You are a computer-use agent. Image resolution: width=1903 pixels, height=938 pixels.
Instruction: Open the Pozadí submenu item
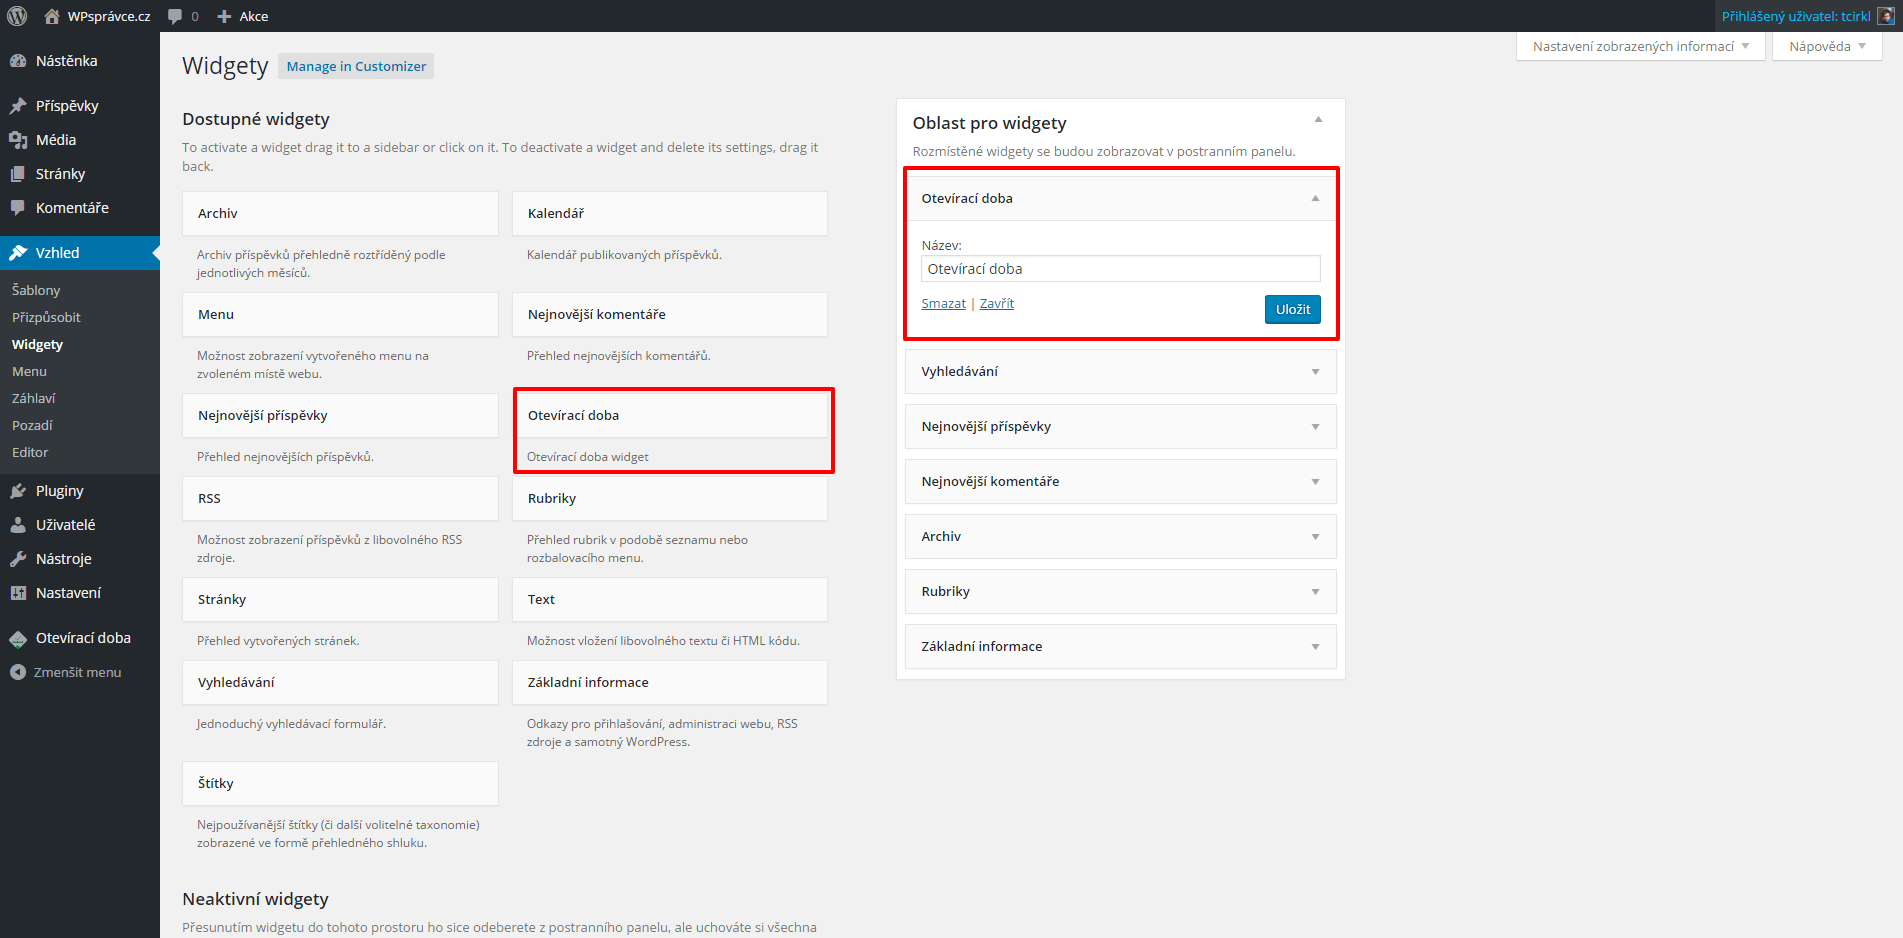pos(32,425)
